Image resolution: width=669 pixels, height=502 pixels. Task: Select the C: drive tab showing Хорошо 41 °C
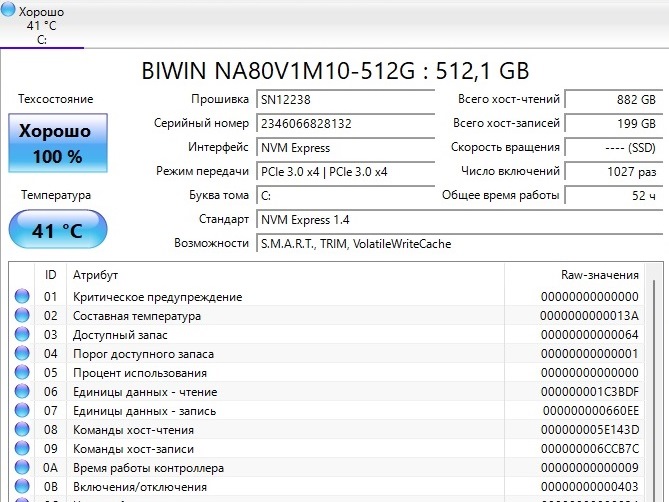(41, 24)
